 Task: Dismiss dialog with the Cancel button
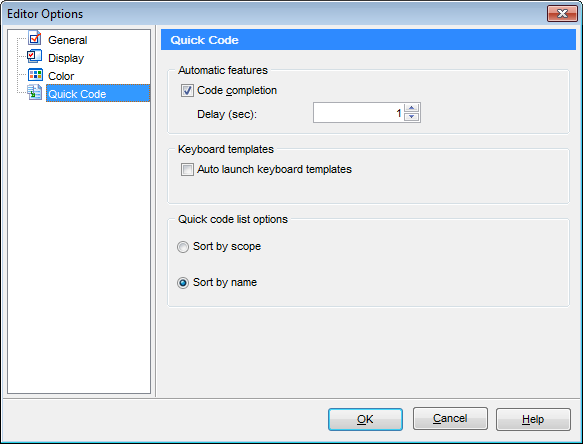tap(450, 418)
